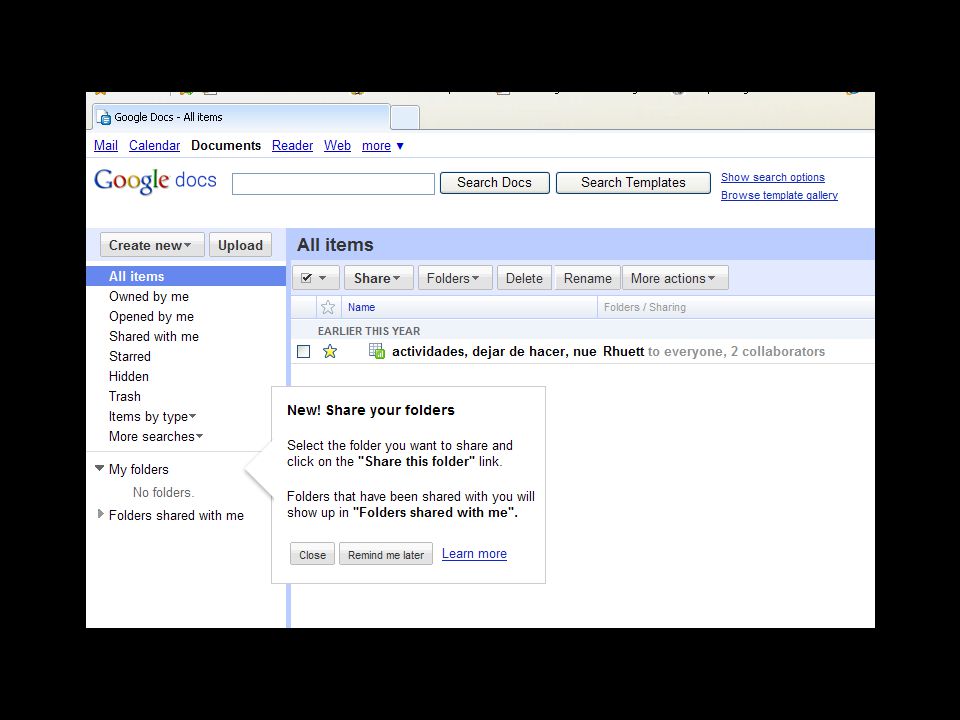Click Remind me later button
Image resolution: width=960 pixels, height=720 pixels.
point(386,555)
